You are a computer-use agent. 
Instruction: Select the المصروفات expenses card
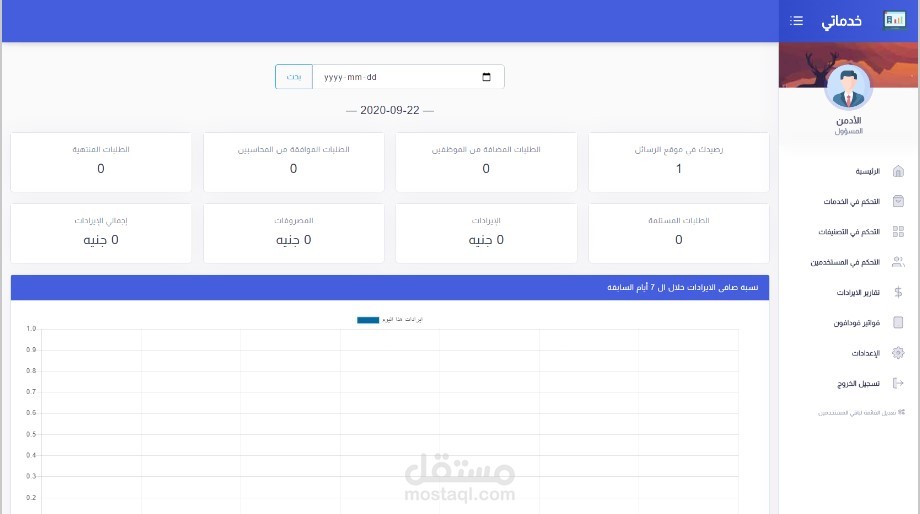[293, 233]
